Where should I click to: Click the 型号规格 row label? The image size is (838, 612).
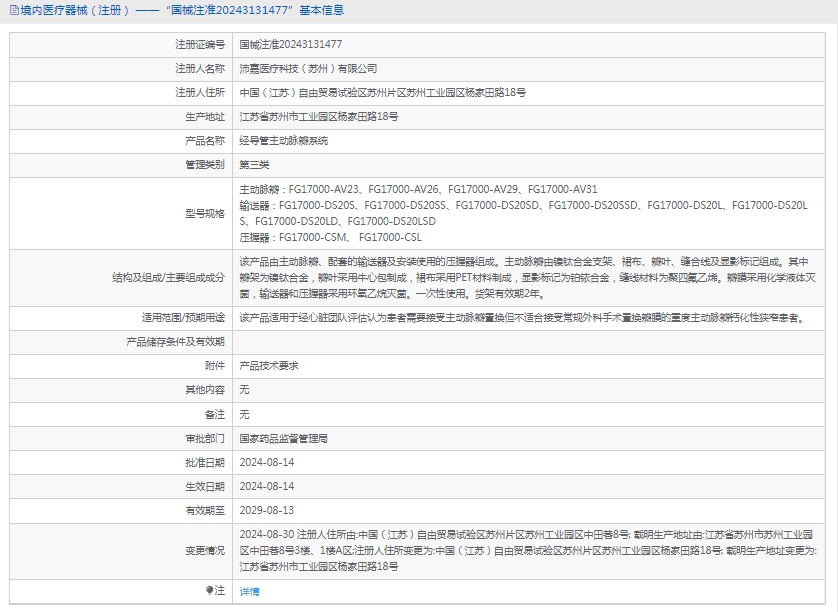point(205,213)
